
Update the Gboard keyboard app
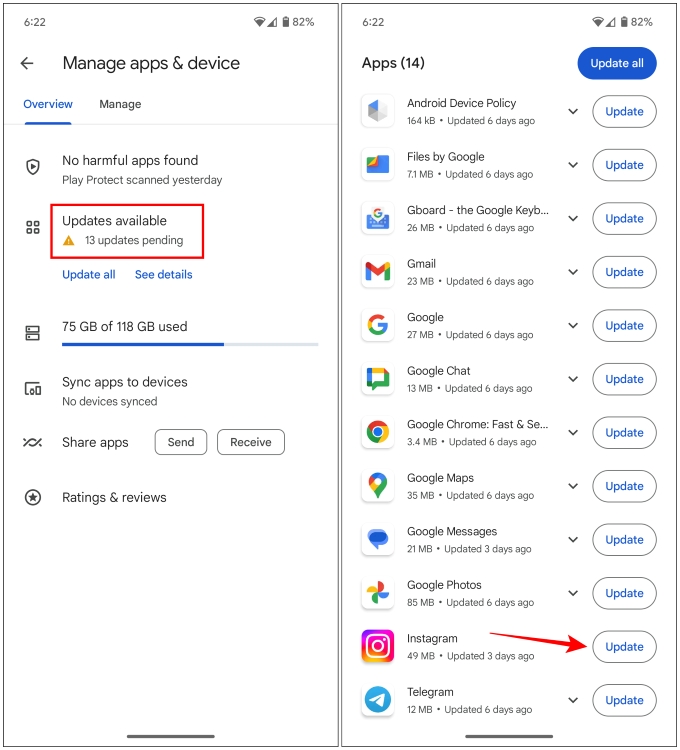pos(624,218)
